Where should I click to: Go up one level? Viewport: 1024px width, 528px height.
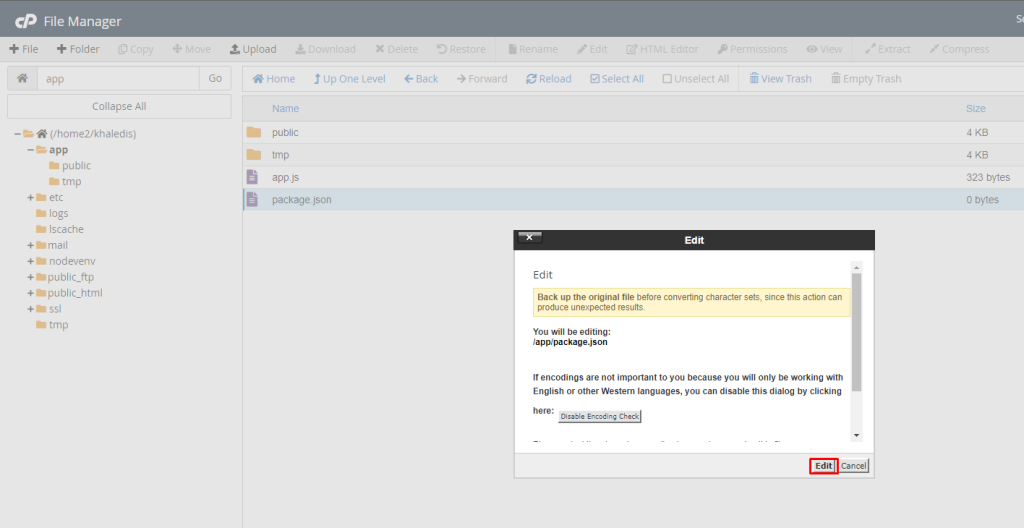coord(348,79)
